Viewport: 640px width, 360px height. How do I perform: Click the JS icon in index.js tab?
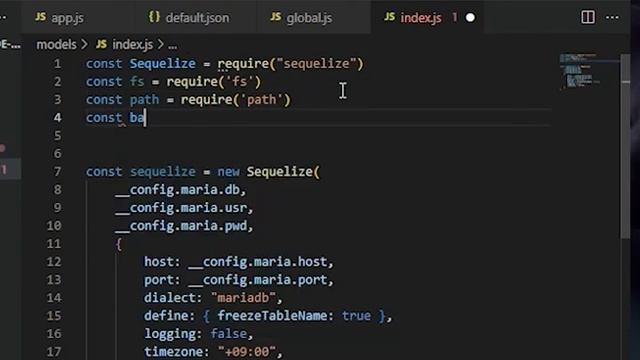[x=389, y=17]
